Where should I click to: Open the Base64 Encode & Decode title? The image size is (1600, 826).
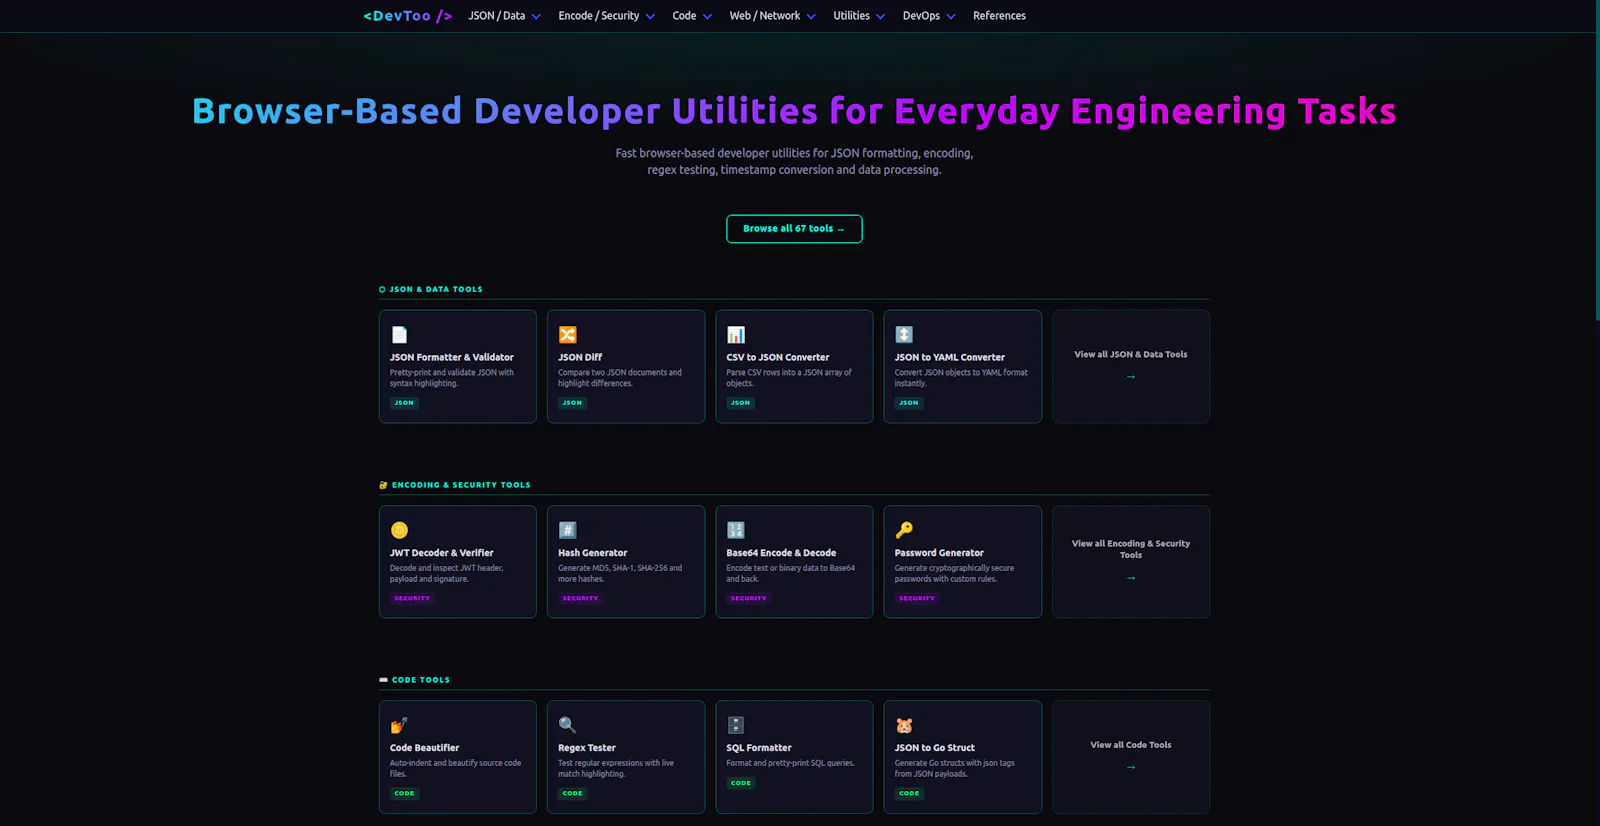click(781, 553)
